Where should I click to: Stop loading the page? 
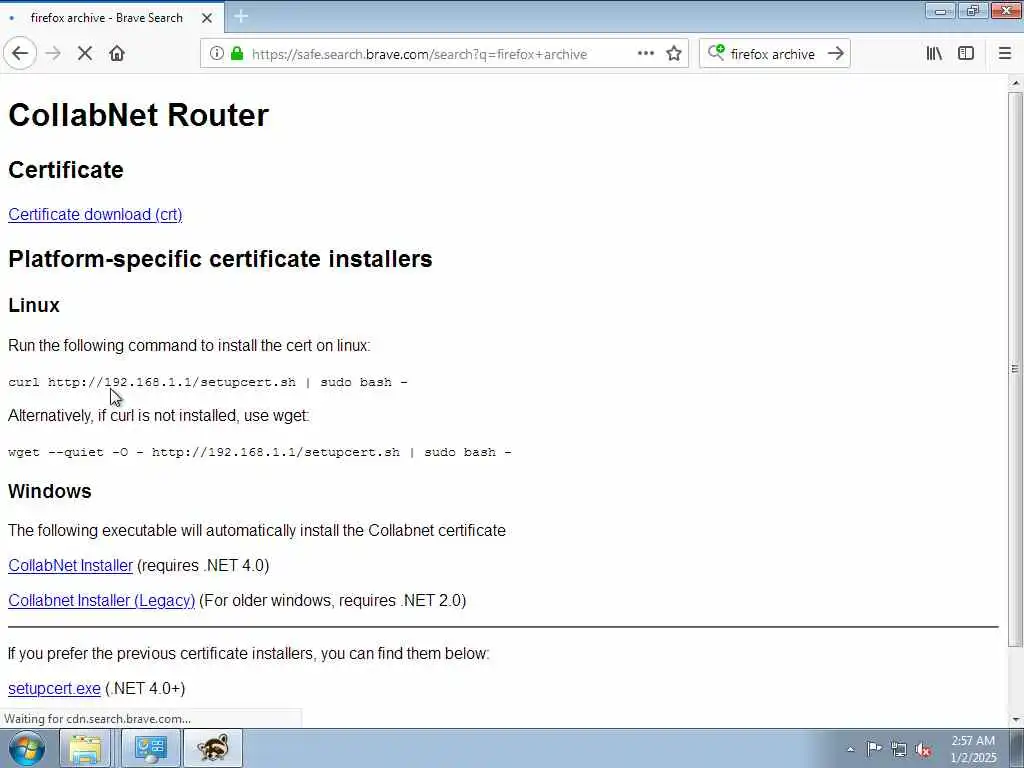coord(85,54)
